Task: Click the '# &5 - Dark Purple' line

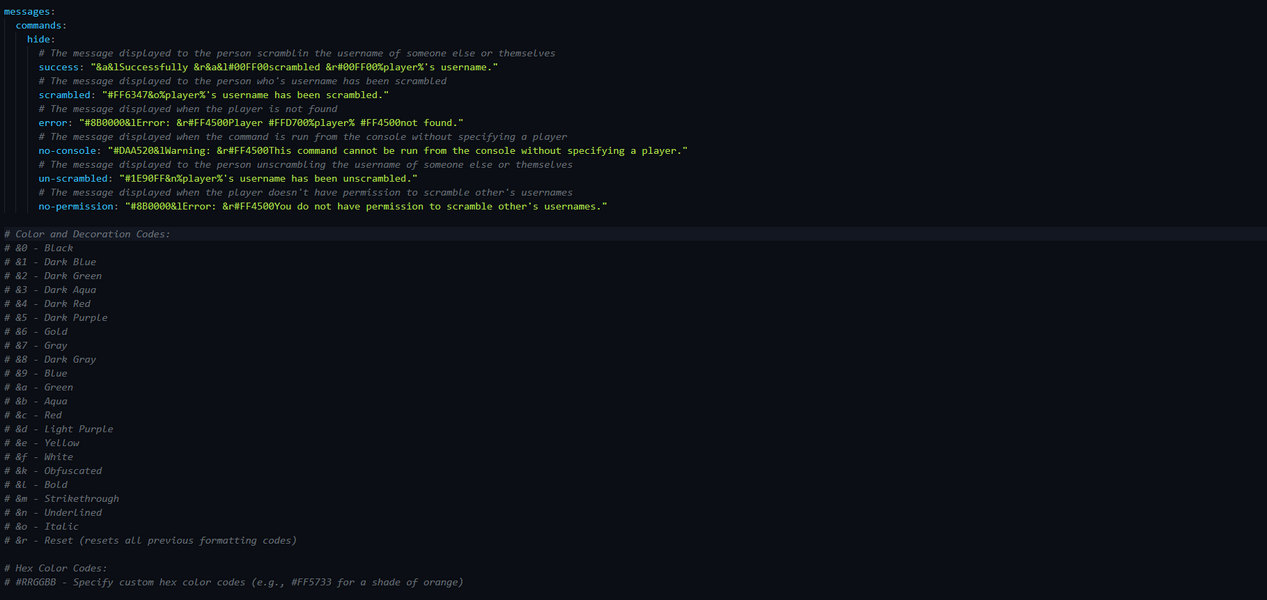Action: click(x=56, y=318)
